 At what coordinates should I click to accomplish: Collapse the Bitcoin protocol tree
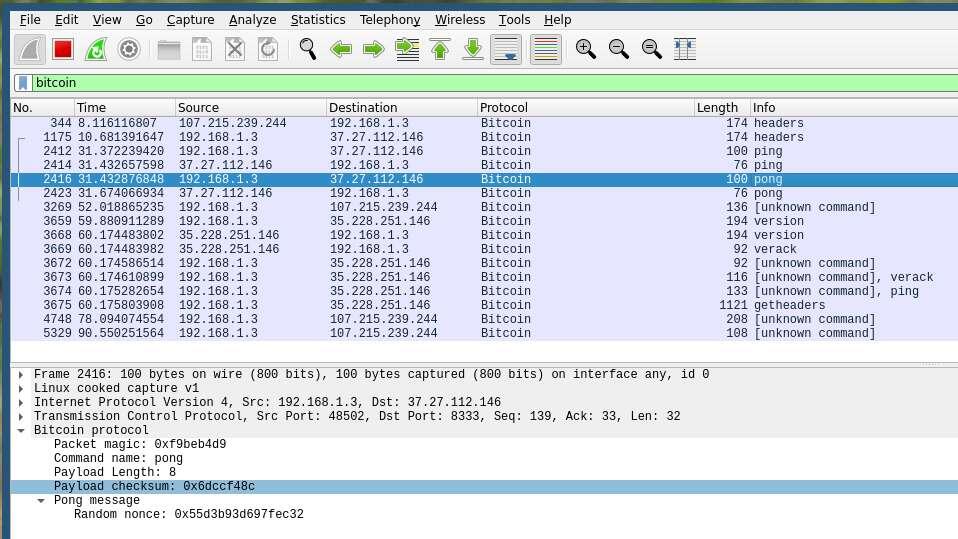(21, 431)
